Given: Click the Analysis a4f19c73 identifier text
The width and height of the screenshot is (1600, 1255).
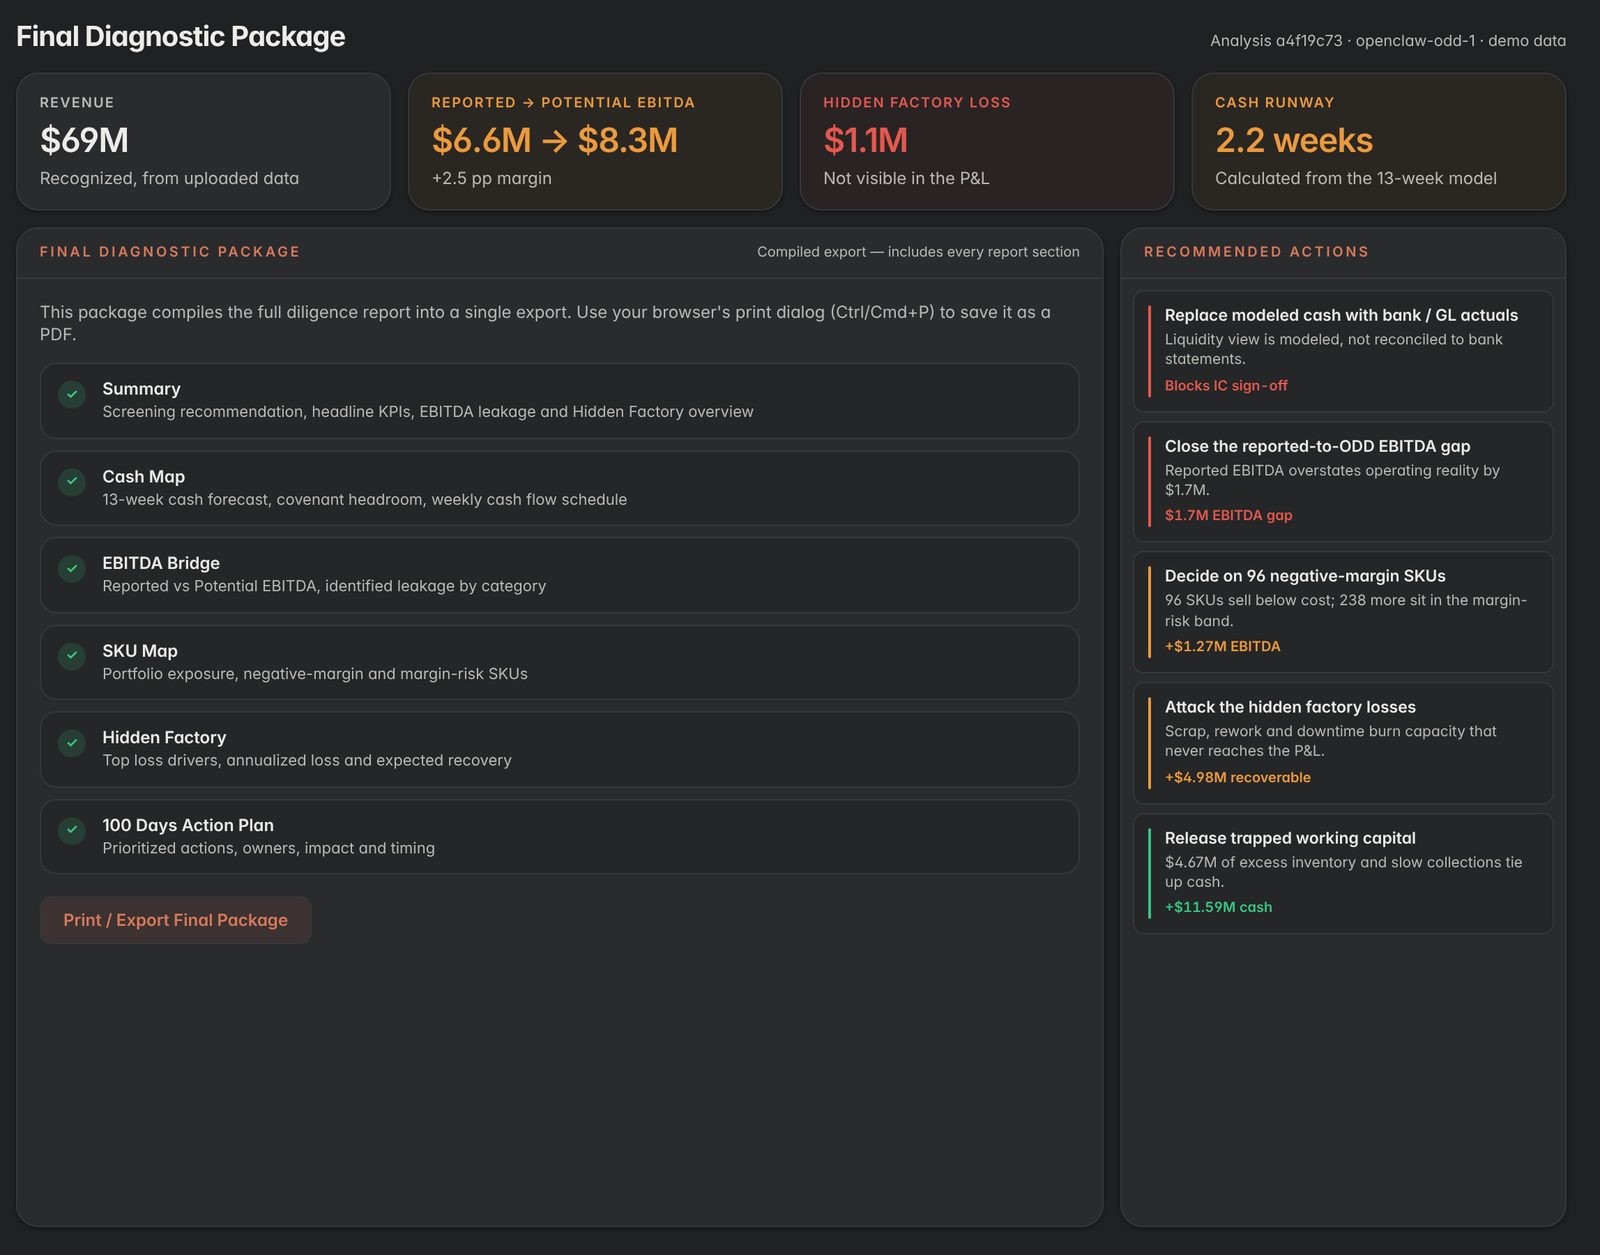Looking at the screenshot, I should 1276,41.
